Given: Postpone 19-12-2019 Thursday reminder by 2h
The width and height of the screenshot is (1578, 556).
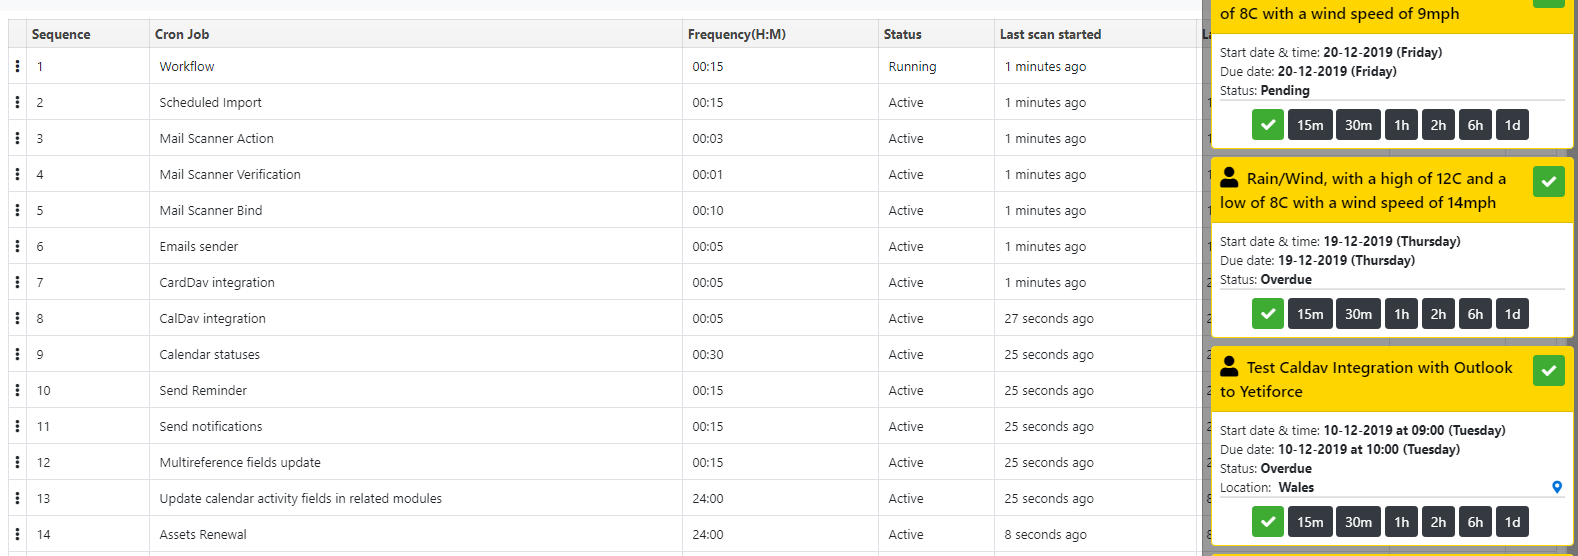Looking at the screenshot, I should coord(1438,314).
